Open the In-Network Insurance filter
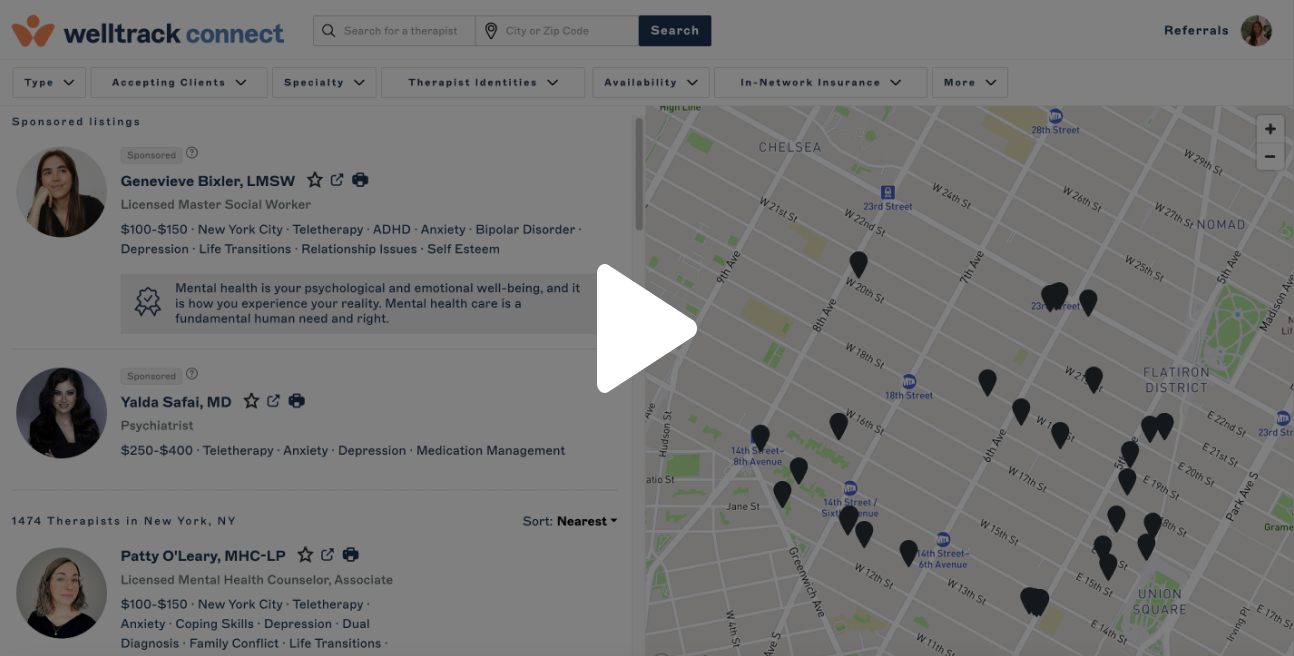 (x=820, y=82)
